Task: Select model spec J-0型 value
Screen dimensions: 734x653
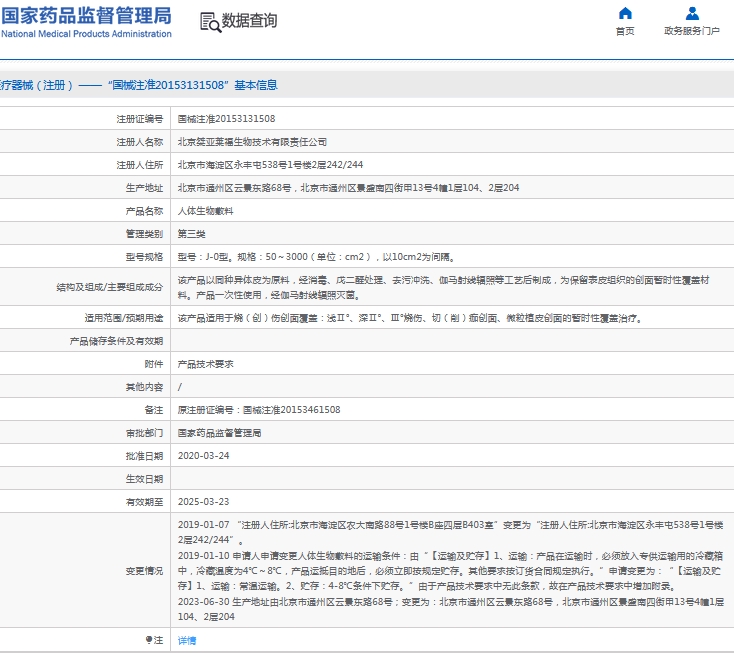Action: point(317,257)
